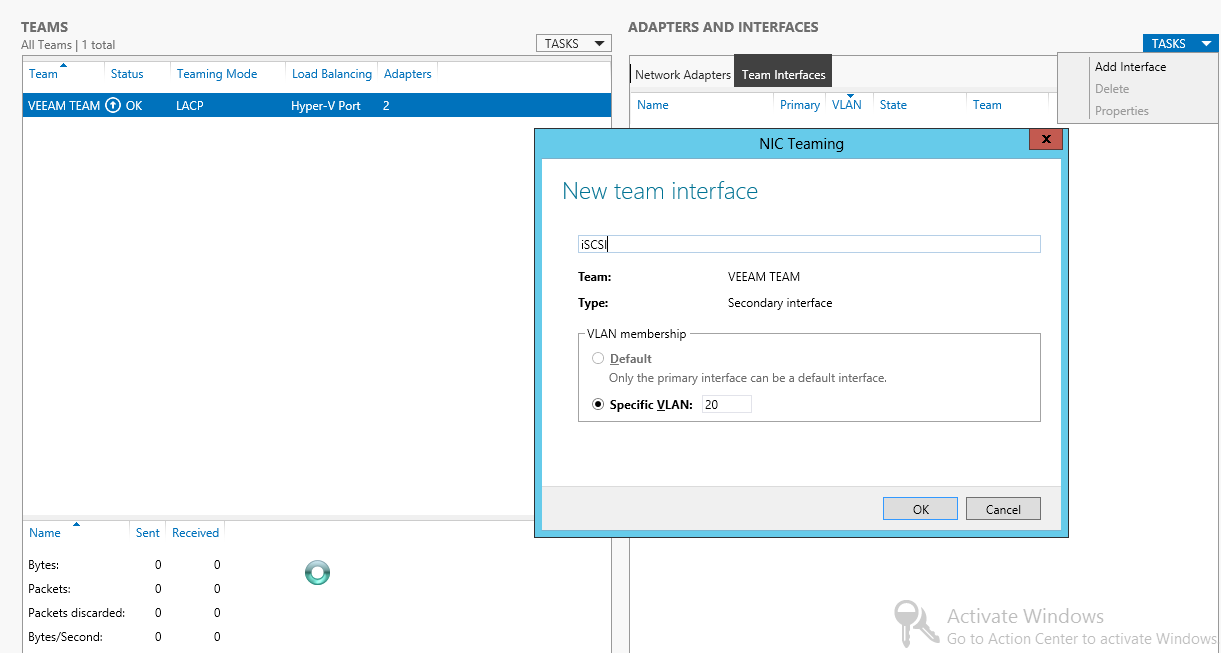The width and height of the screenshot is (1221, 653).
Task: Switch to the Network Adapters tab
Action: tap(683, 75)
